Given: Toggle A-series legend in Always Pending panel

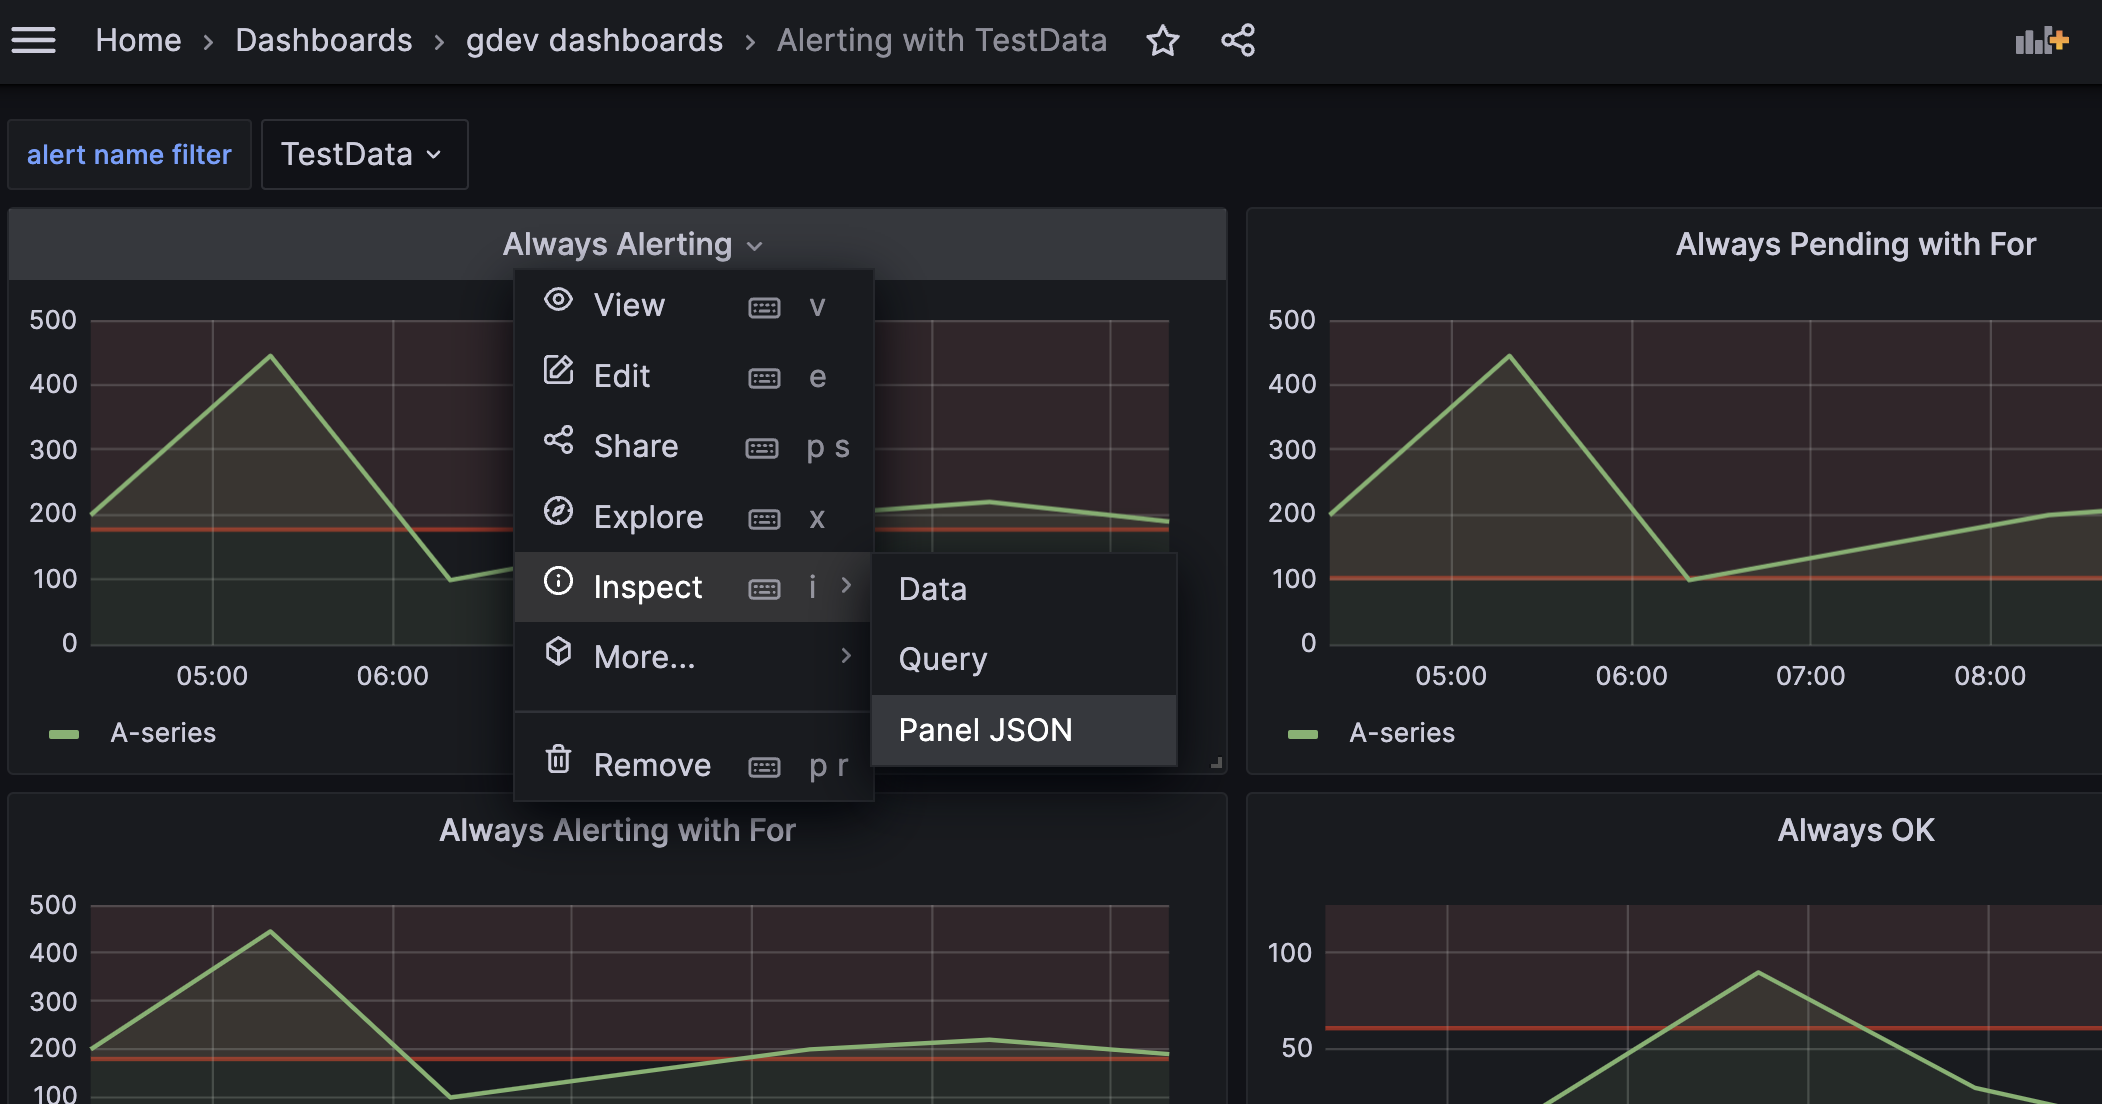Looking at the screenshot, I should pyautogui.click(x=1401, y=733).
